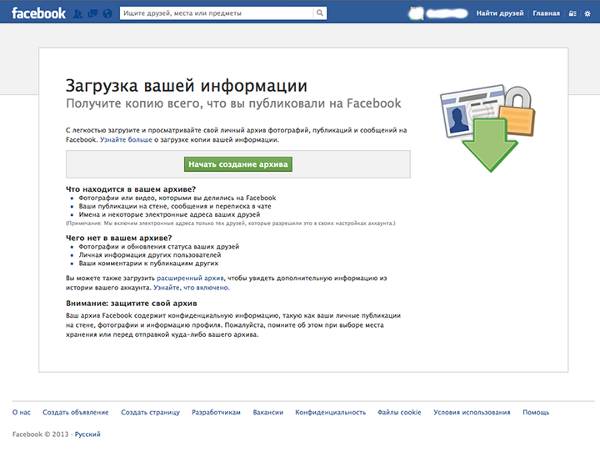600x452 pixels.
Task: Click Начать создание архива button
Action: coord(238,164)
